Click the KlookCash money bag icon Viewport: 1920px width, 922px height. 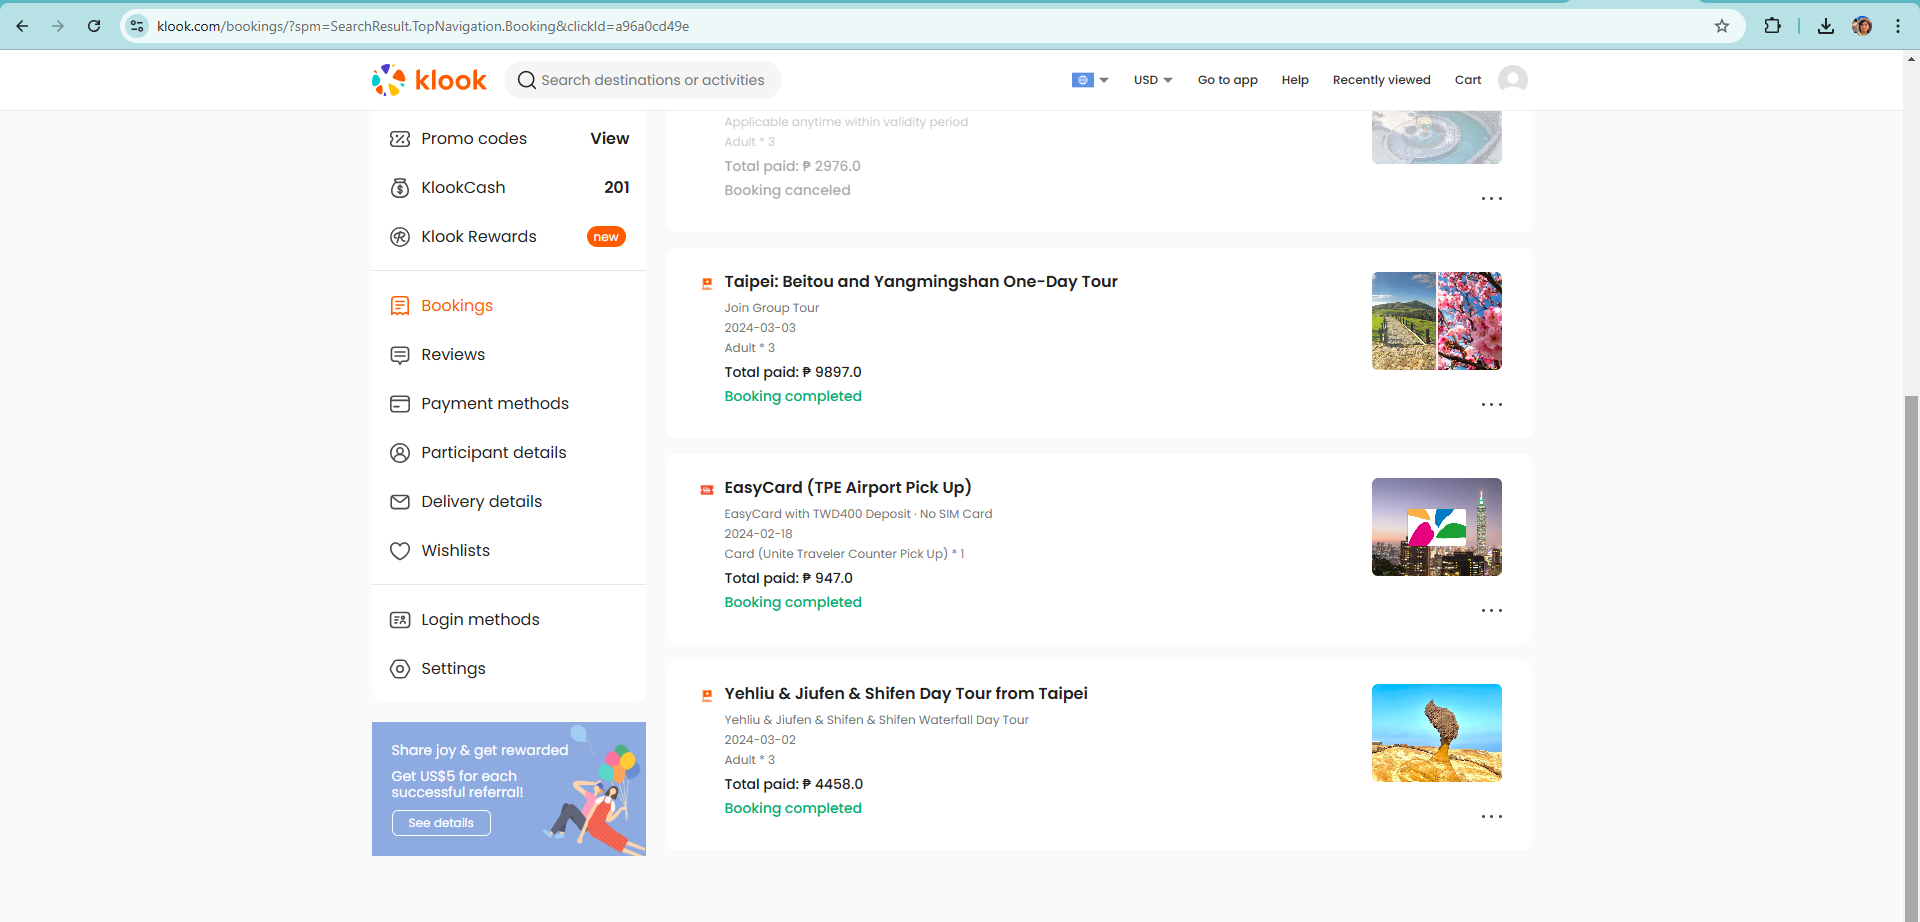[x=400, y=188]
